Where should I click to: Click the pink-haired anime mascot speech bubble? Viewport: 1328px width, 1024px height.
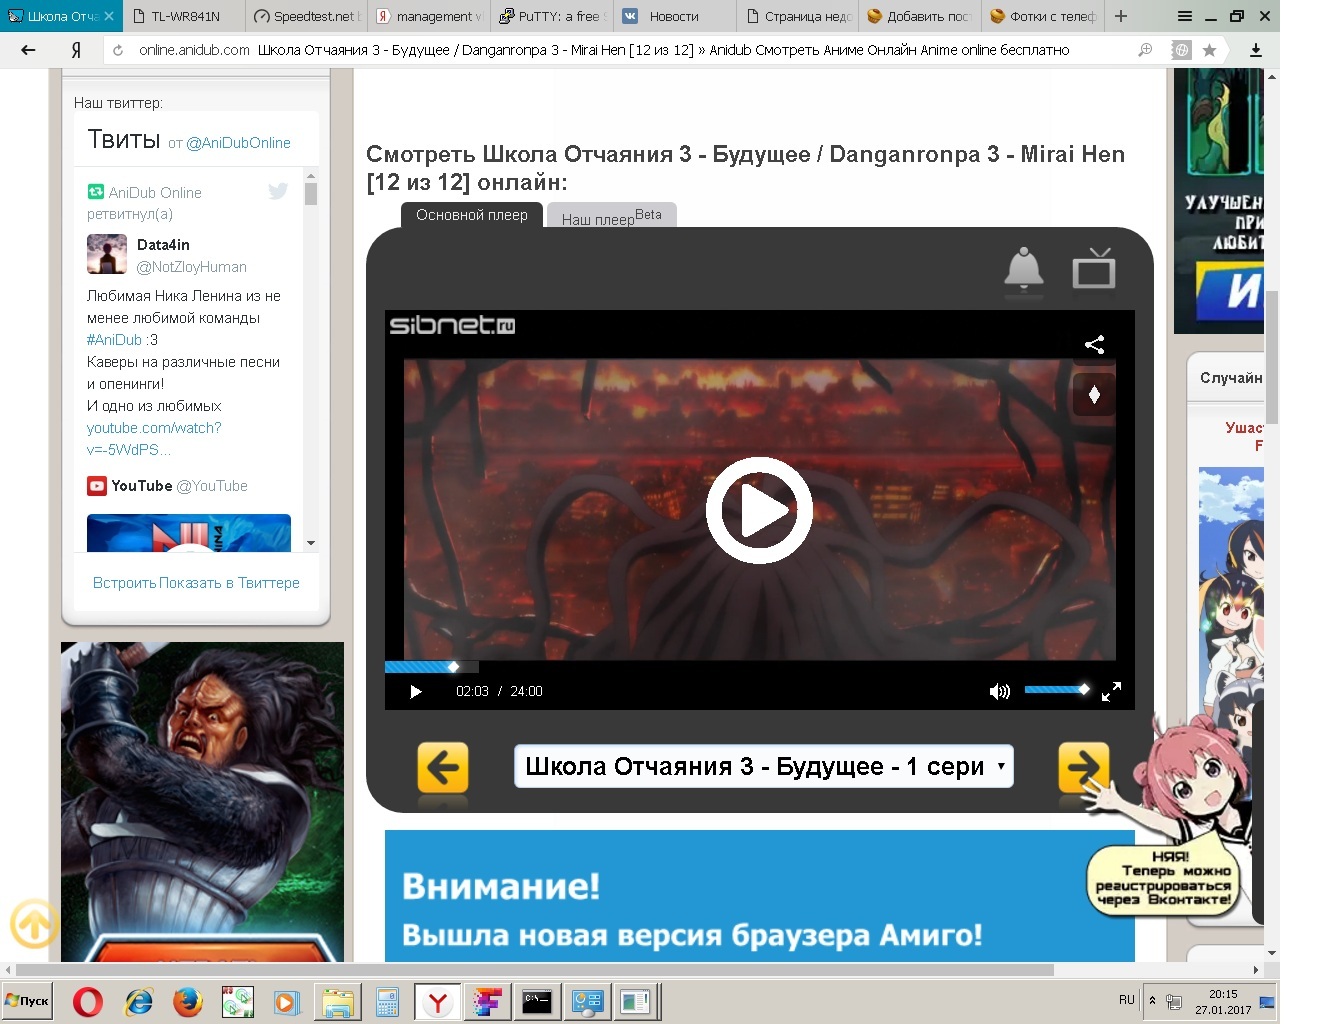tap(1163, 880)
